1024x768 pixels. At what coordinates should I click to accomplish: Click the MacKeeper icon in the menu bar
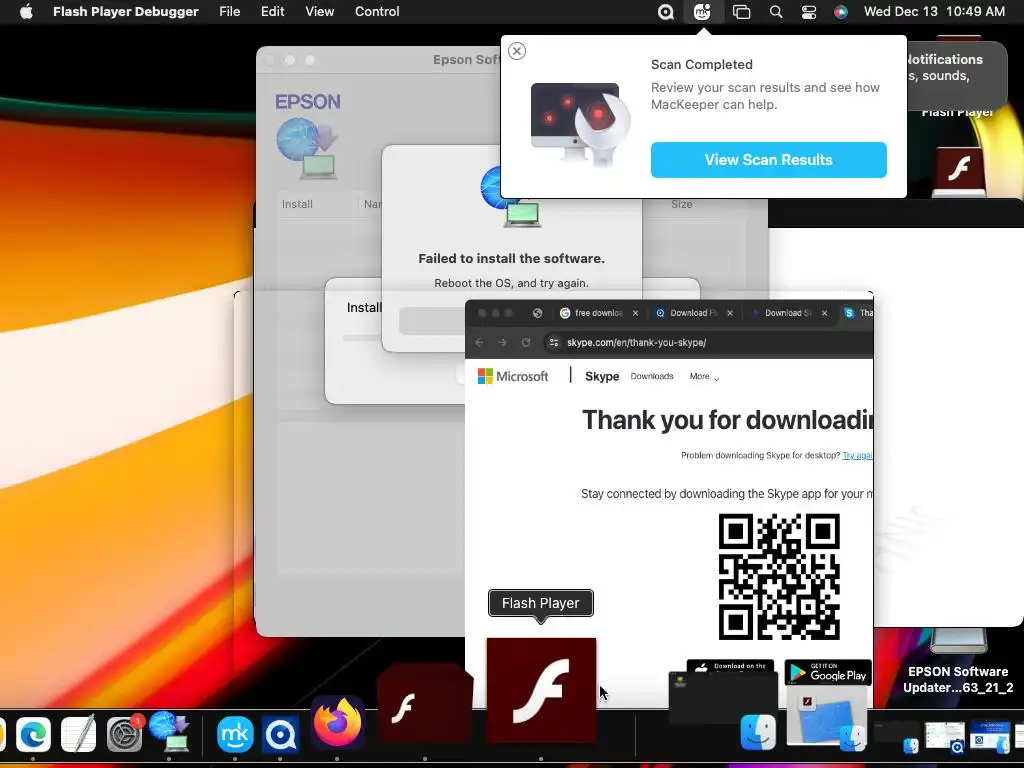point(702,12)
